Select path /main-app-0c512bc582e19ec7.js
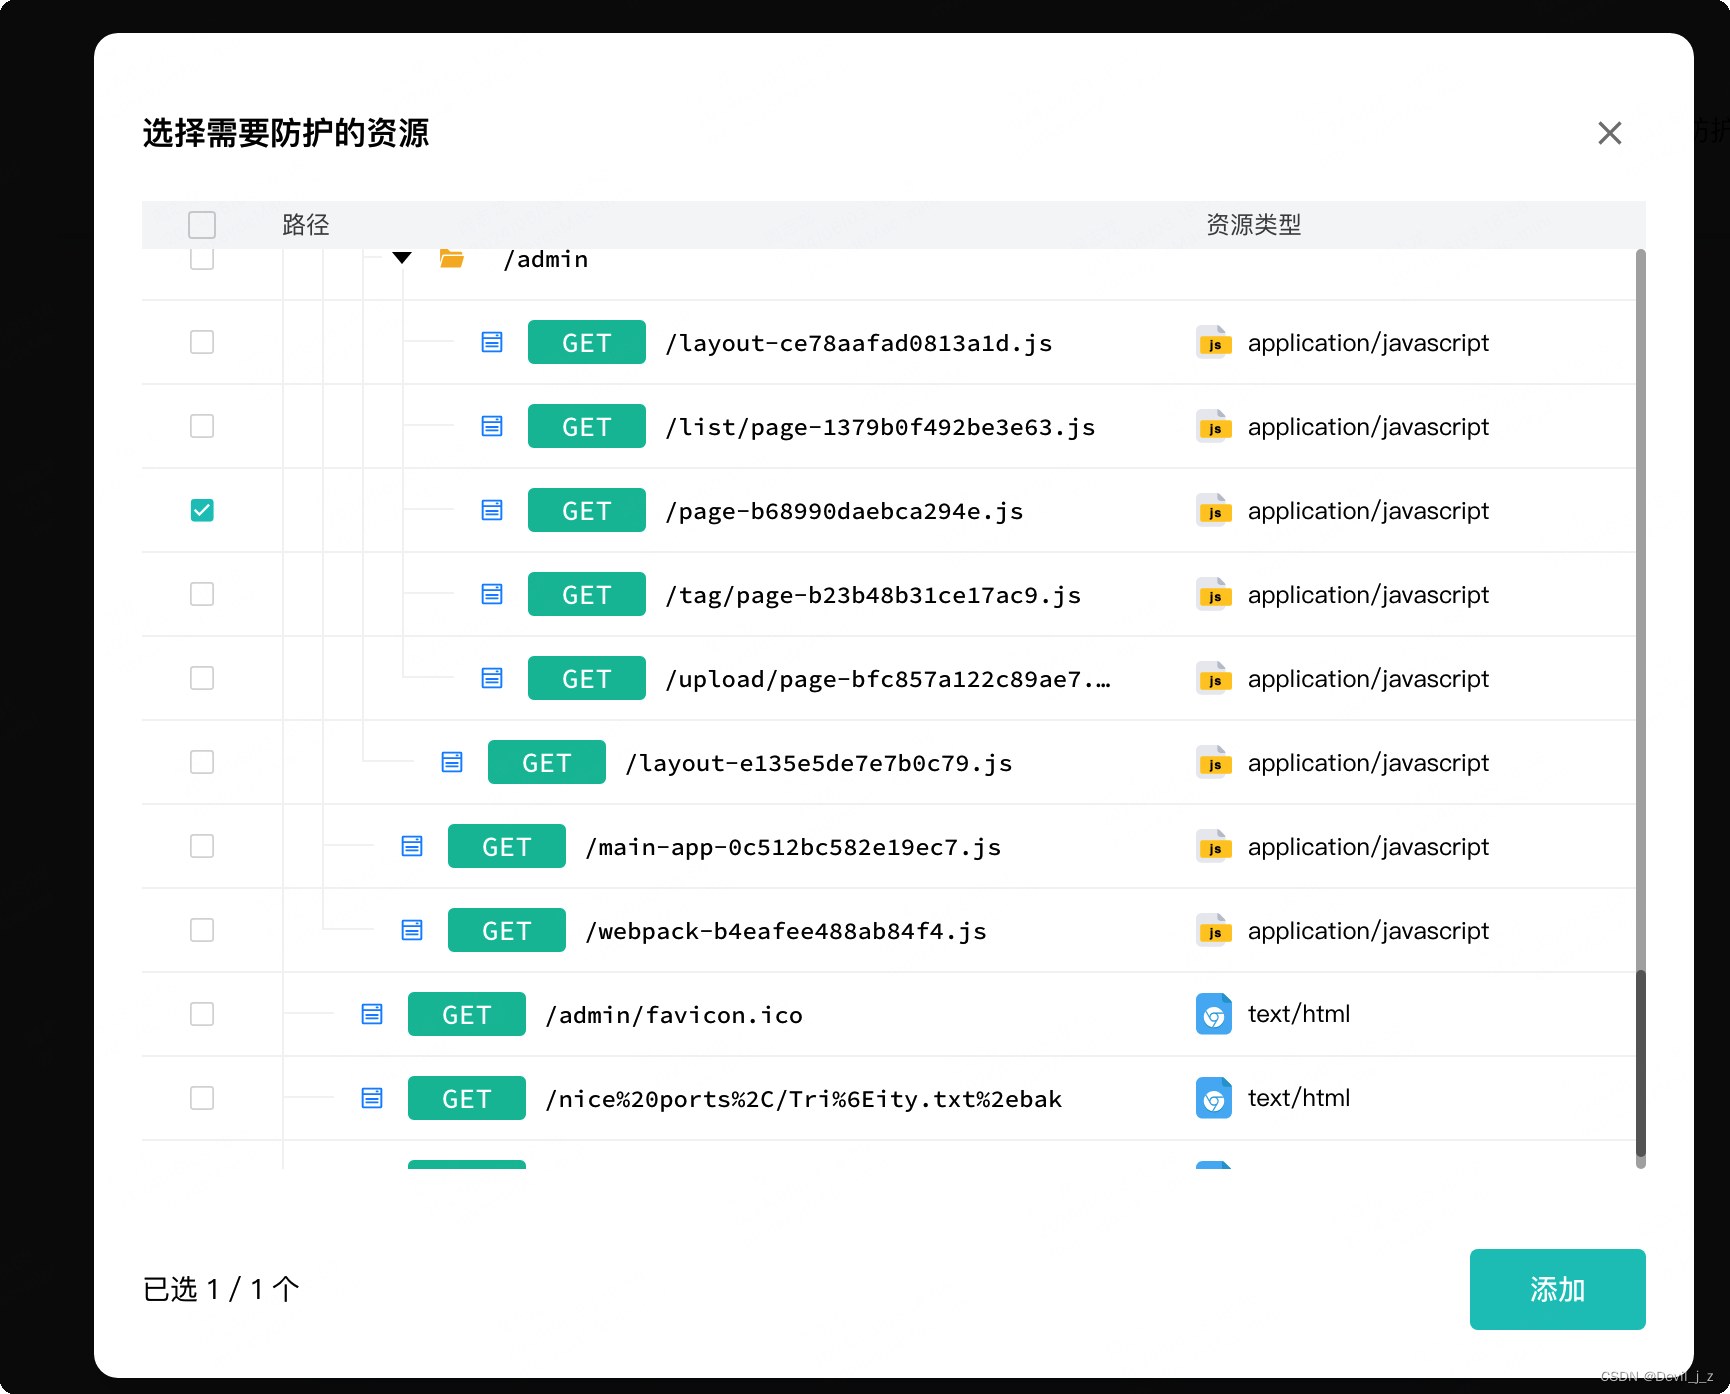Viewport: 1730px width, 1394px height. pyautogui.click(x=794, y=847)
